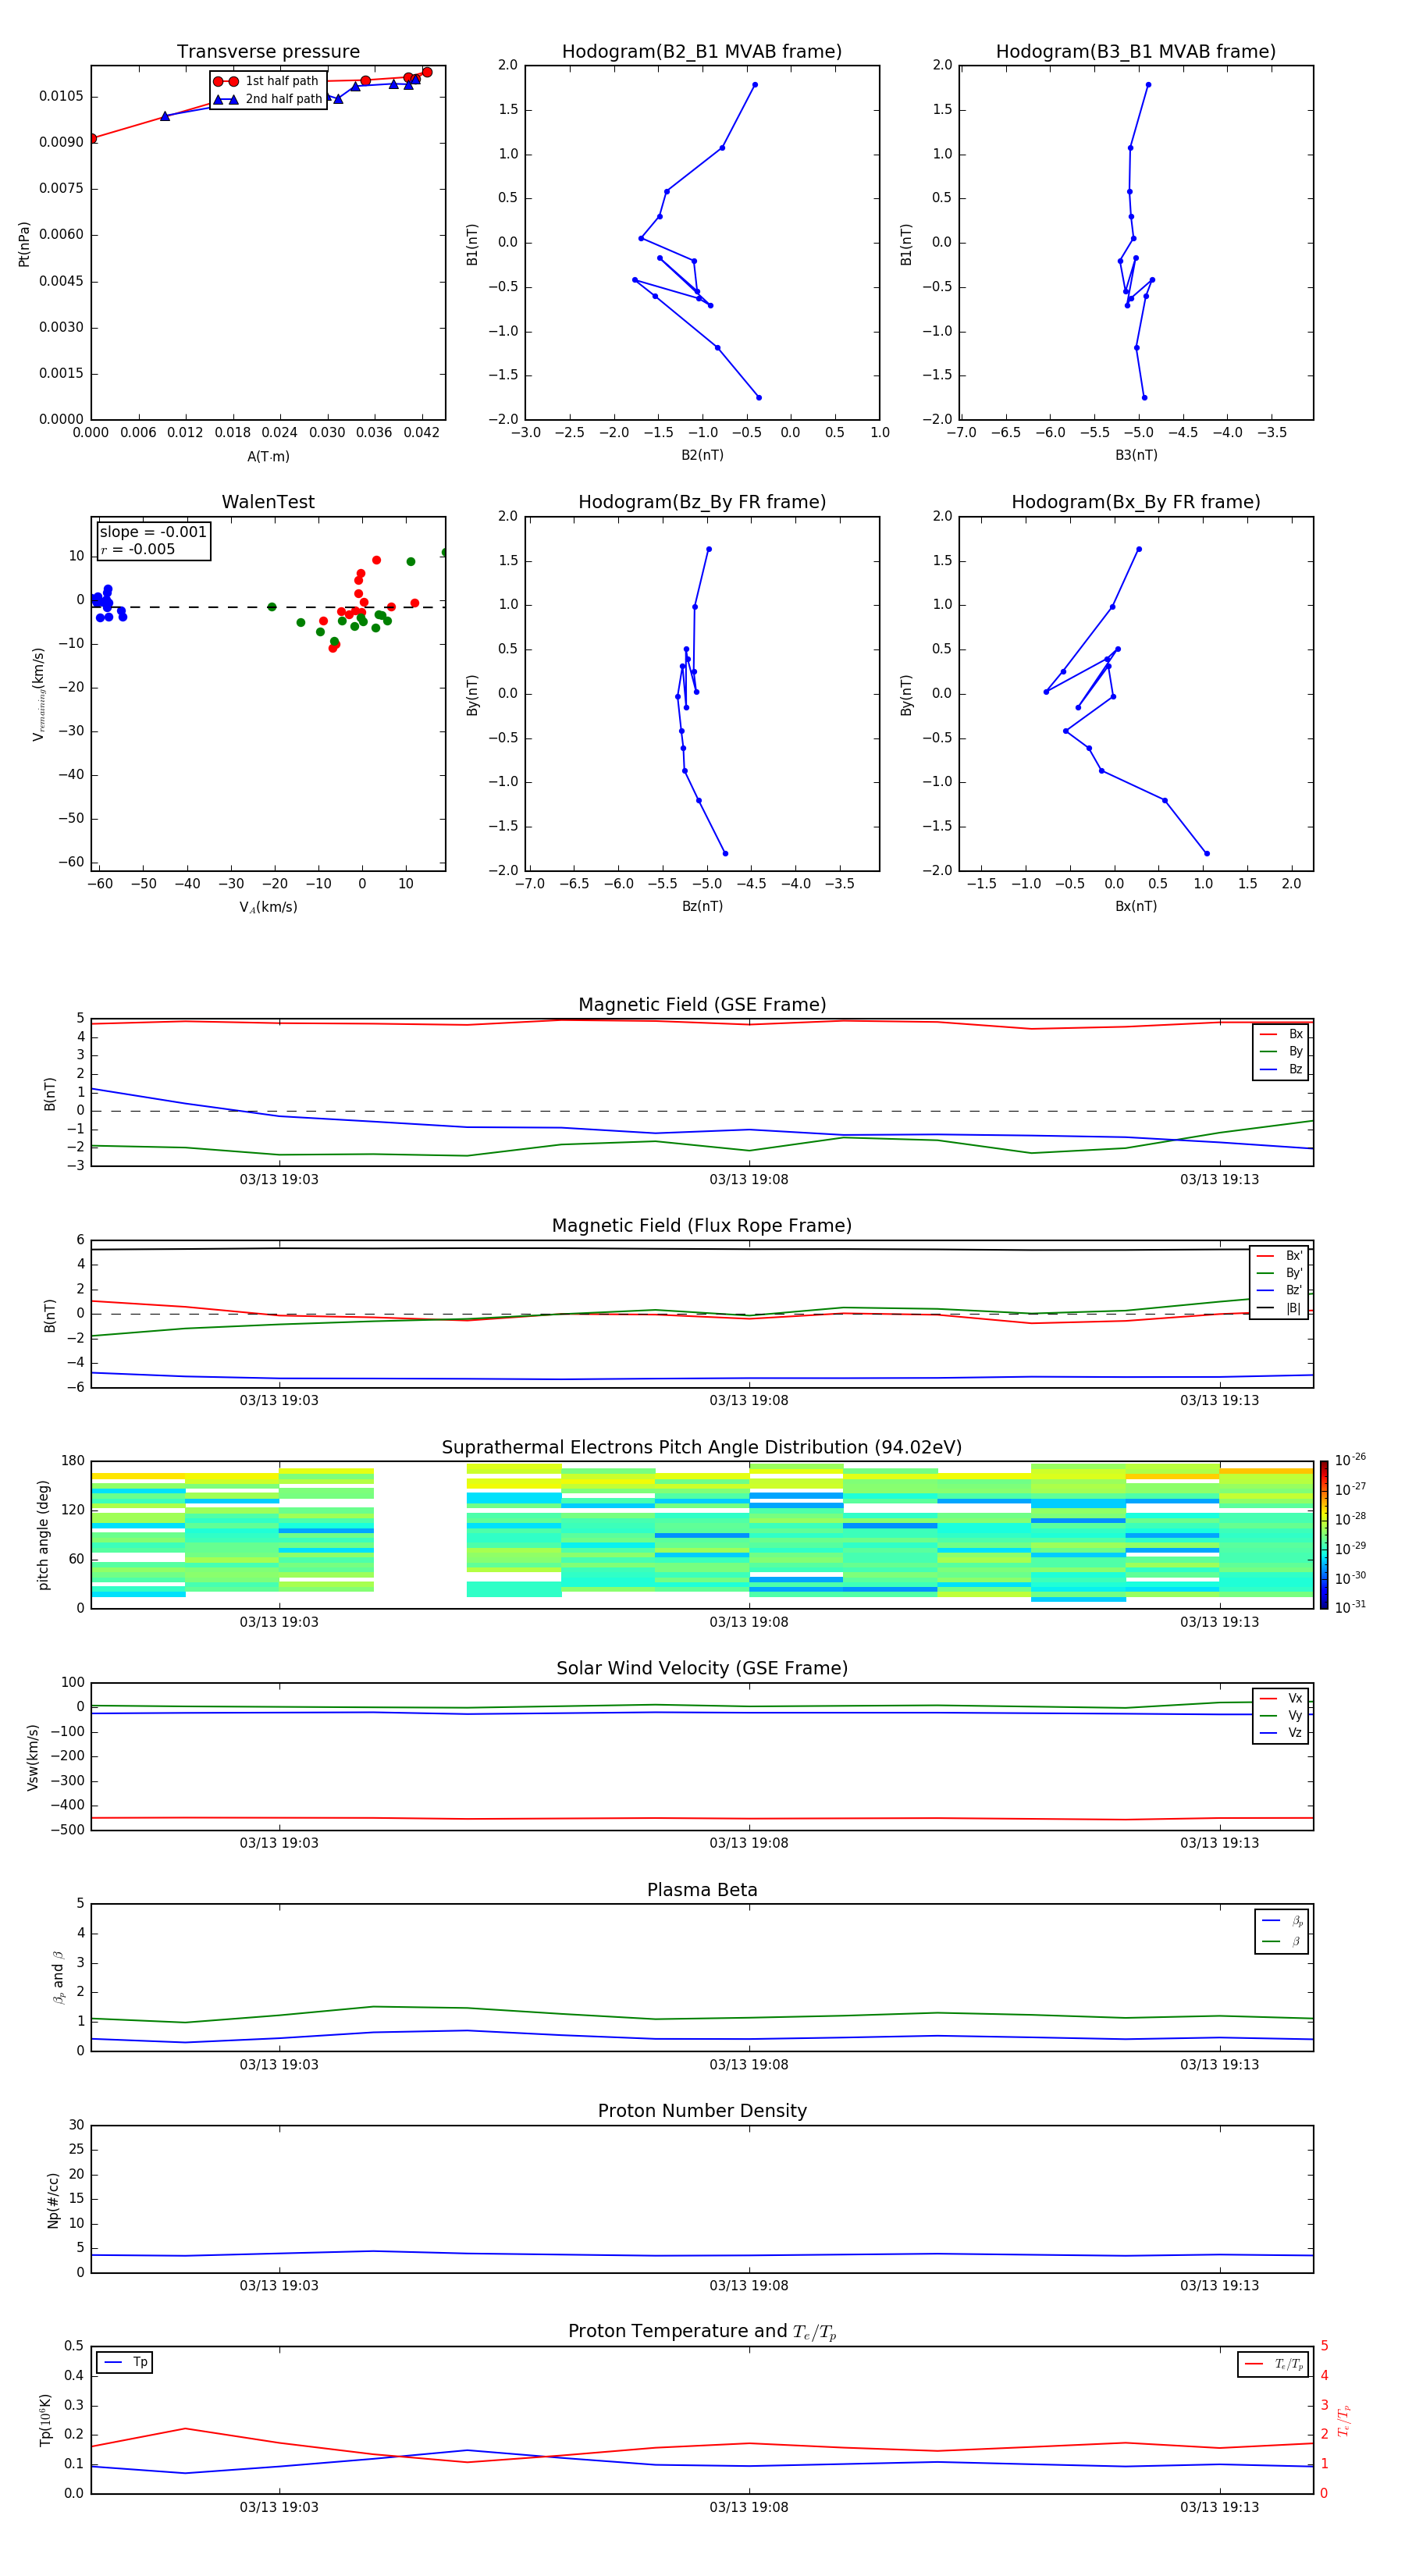The image size is (1405, 2576).
Task: Click the Np(#/cc) y-axis label
Action: click(54, 2200)
